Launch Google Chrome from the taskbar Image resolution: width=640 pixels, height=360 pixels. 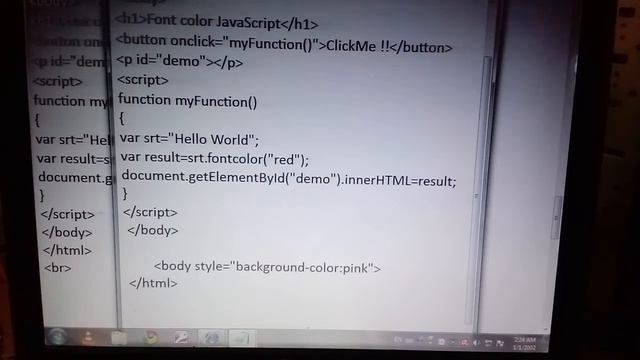pyautogui.click(x=151, y=338)
